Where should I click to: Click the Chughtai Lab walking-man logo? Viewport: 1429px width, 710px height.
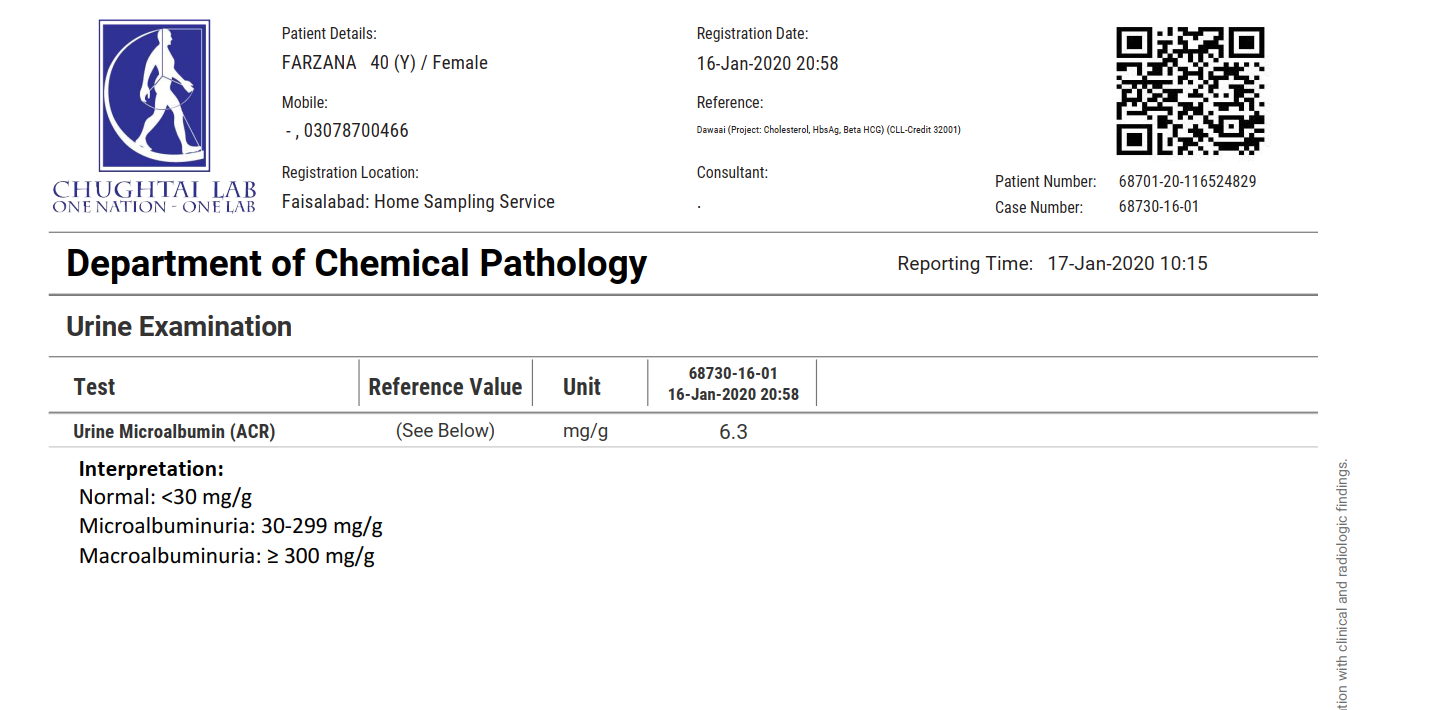click(154, 96)
